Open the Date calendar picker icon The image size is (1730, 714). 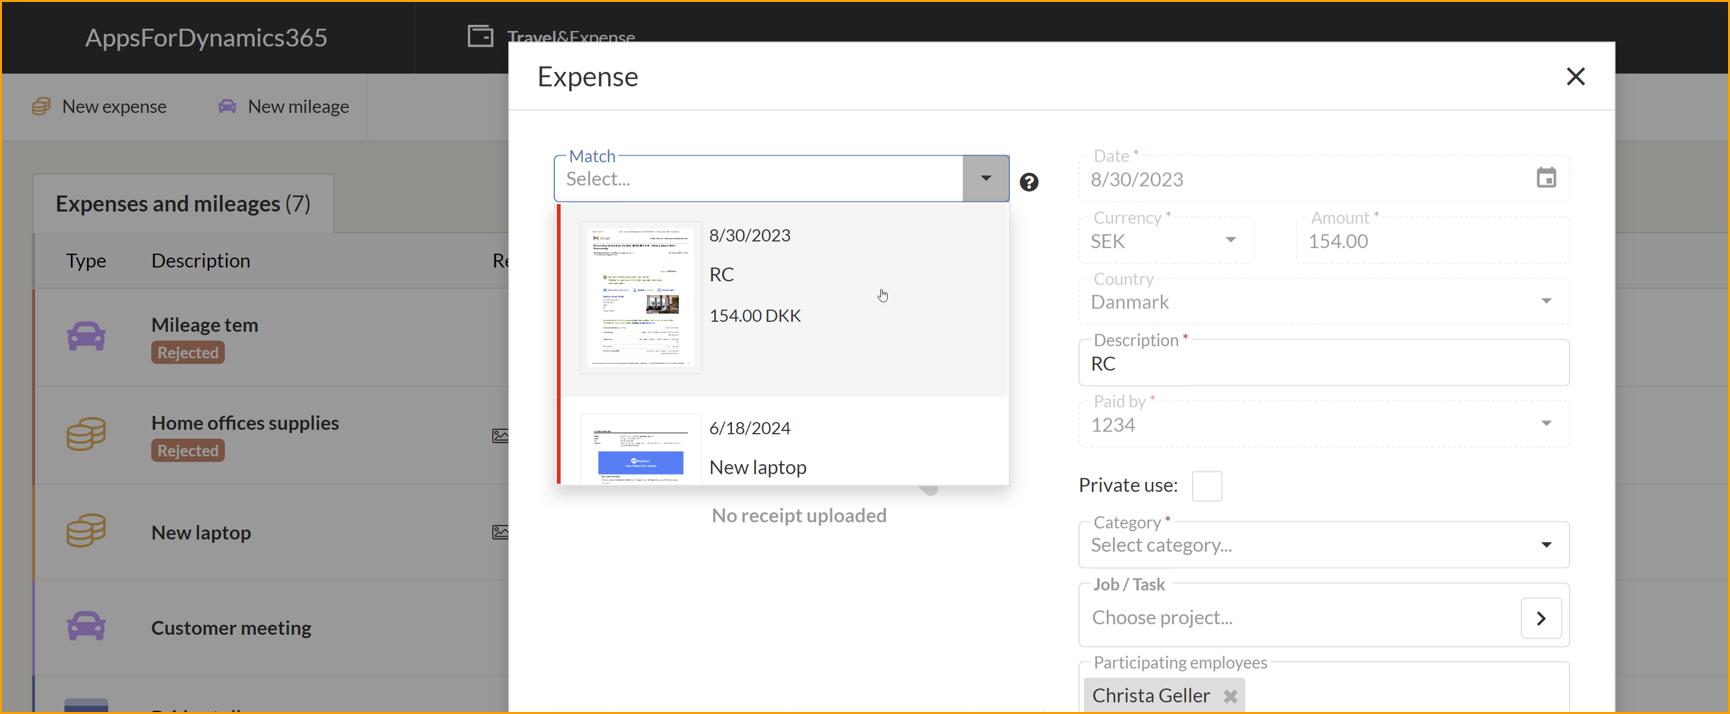(1546, 178)
